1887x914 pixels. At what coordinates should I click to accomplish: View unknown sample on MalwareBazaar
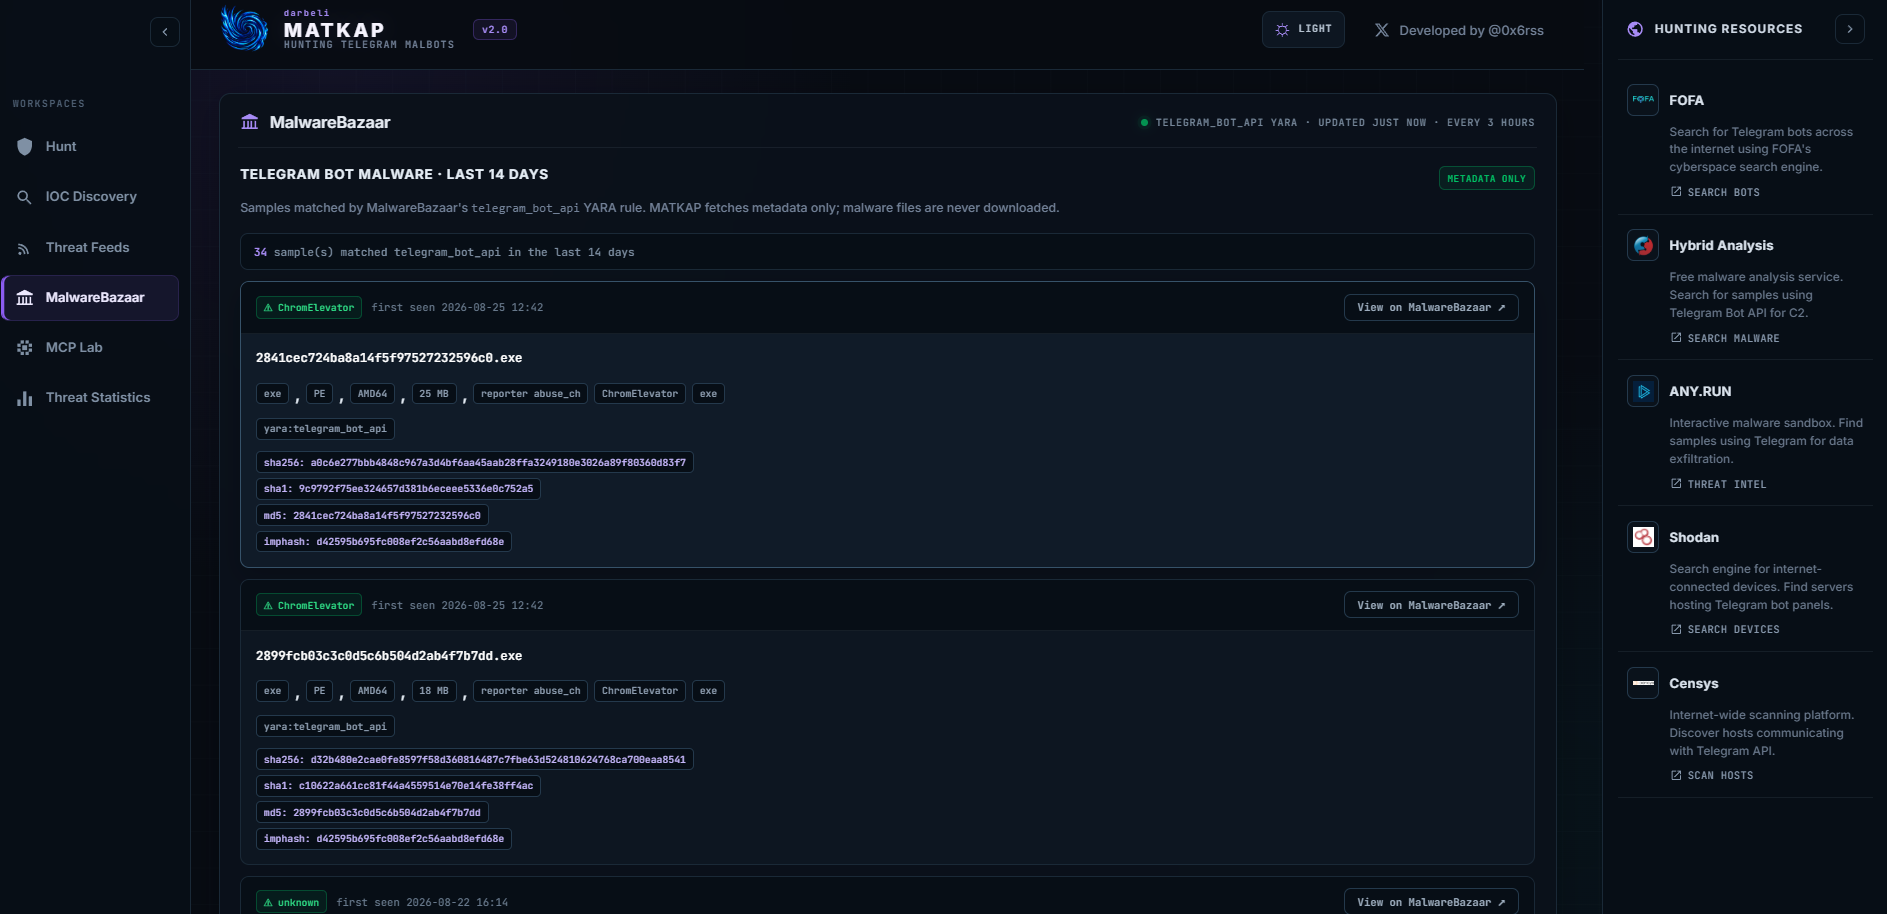tap(1431, 902)
